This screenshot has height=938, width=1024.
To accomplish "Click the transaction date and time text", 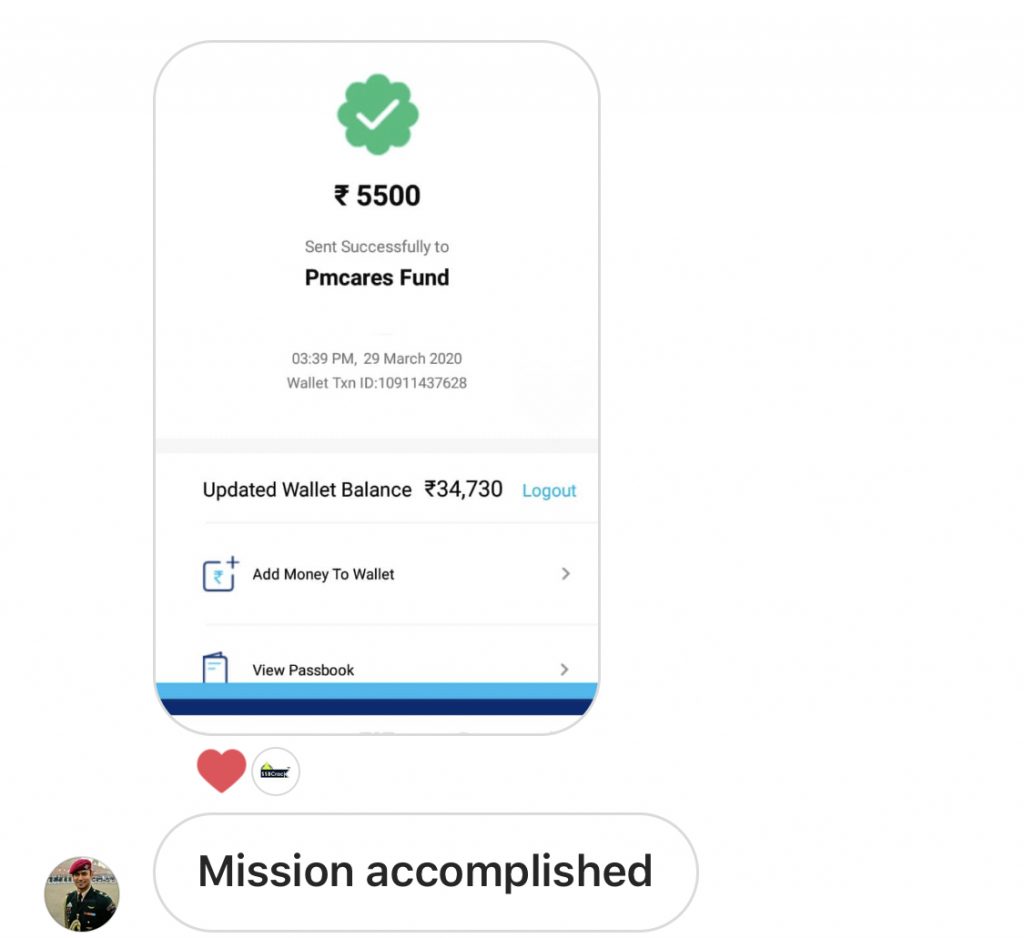I will pos(377,359).
